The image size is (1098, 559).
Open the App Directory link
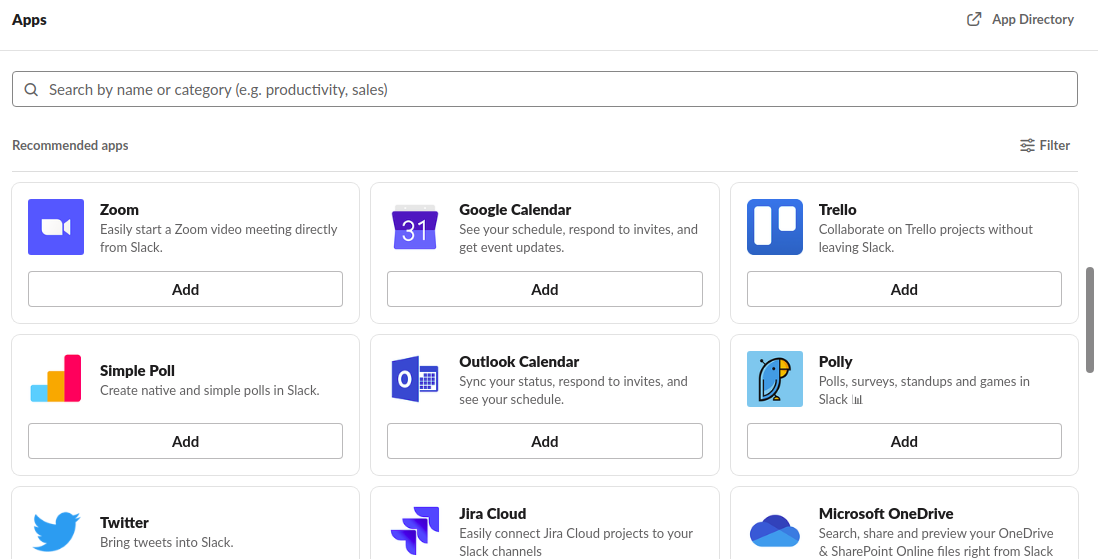click(x=1020, y=20)
